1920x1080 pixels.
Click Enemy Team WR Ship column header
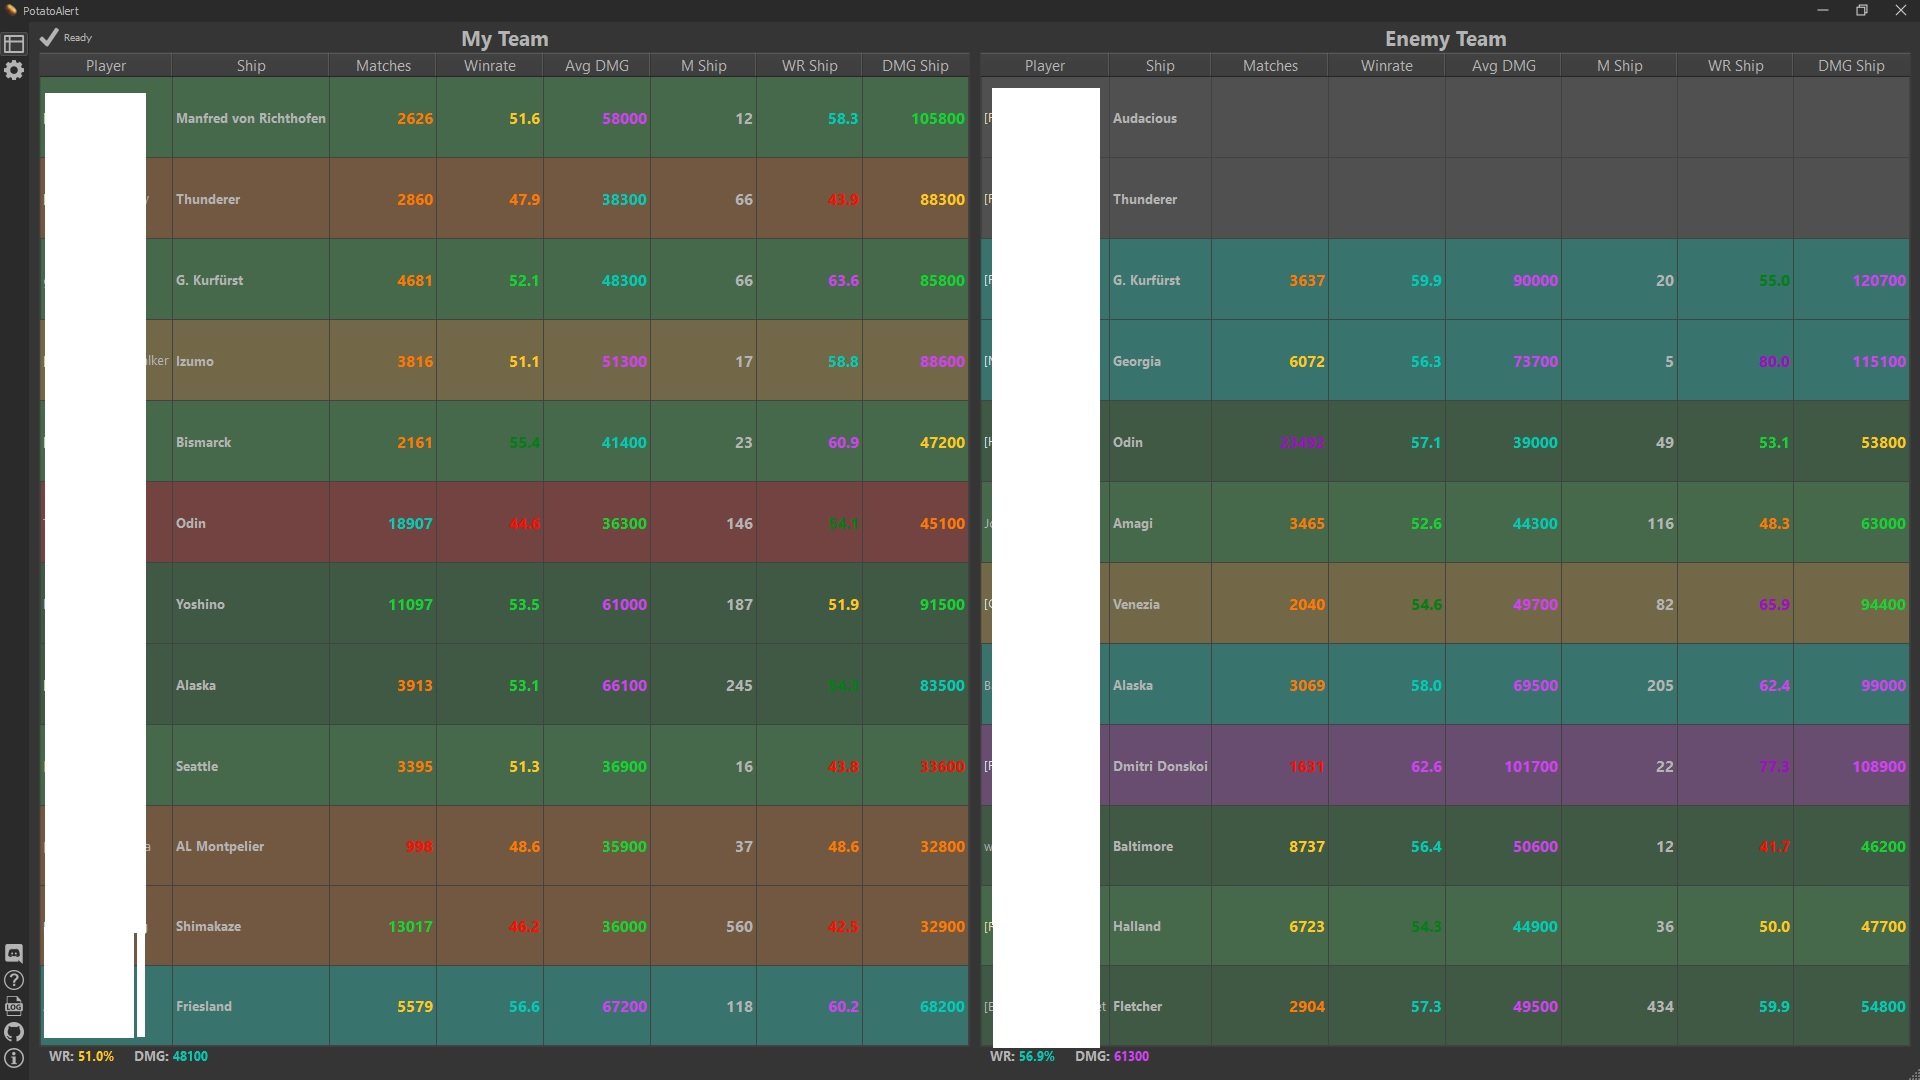1735,66
